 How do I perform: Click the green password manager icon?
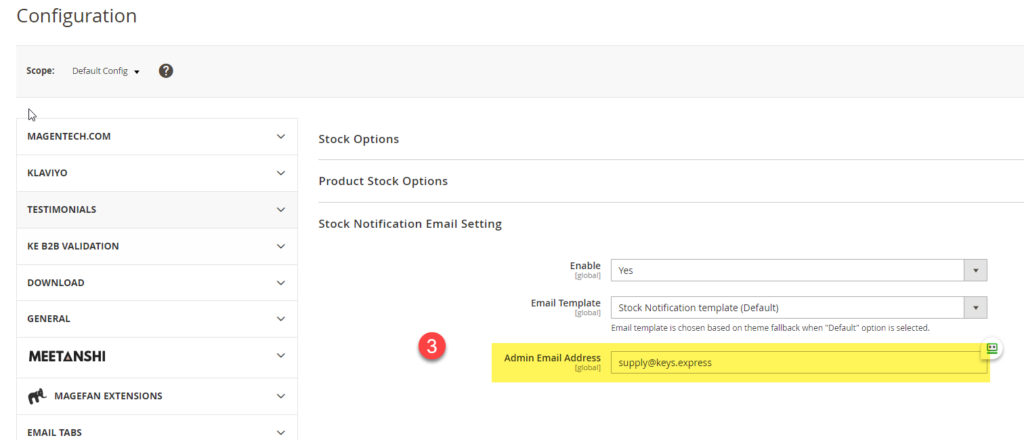tap(992, 348)
